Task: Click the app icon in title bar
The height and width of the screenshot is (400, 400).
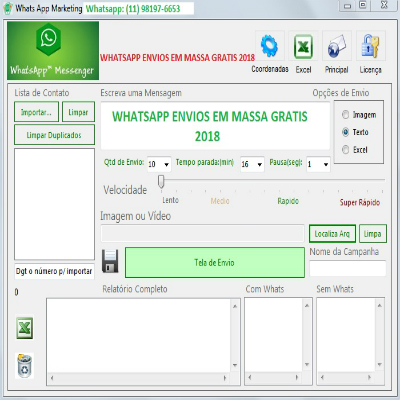Action: click(8, 8)
